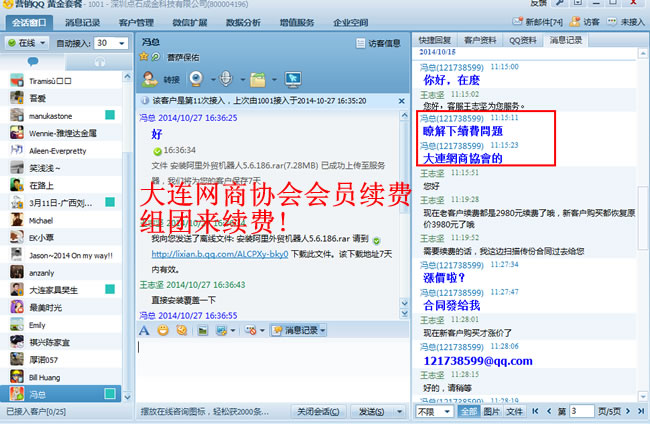650x424 pixels.
Task: Switch to chat bubble contacts view
Action: [33, 62]
